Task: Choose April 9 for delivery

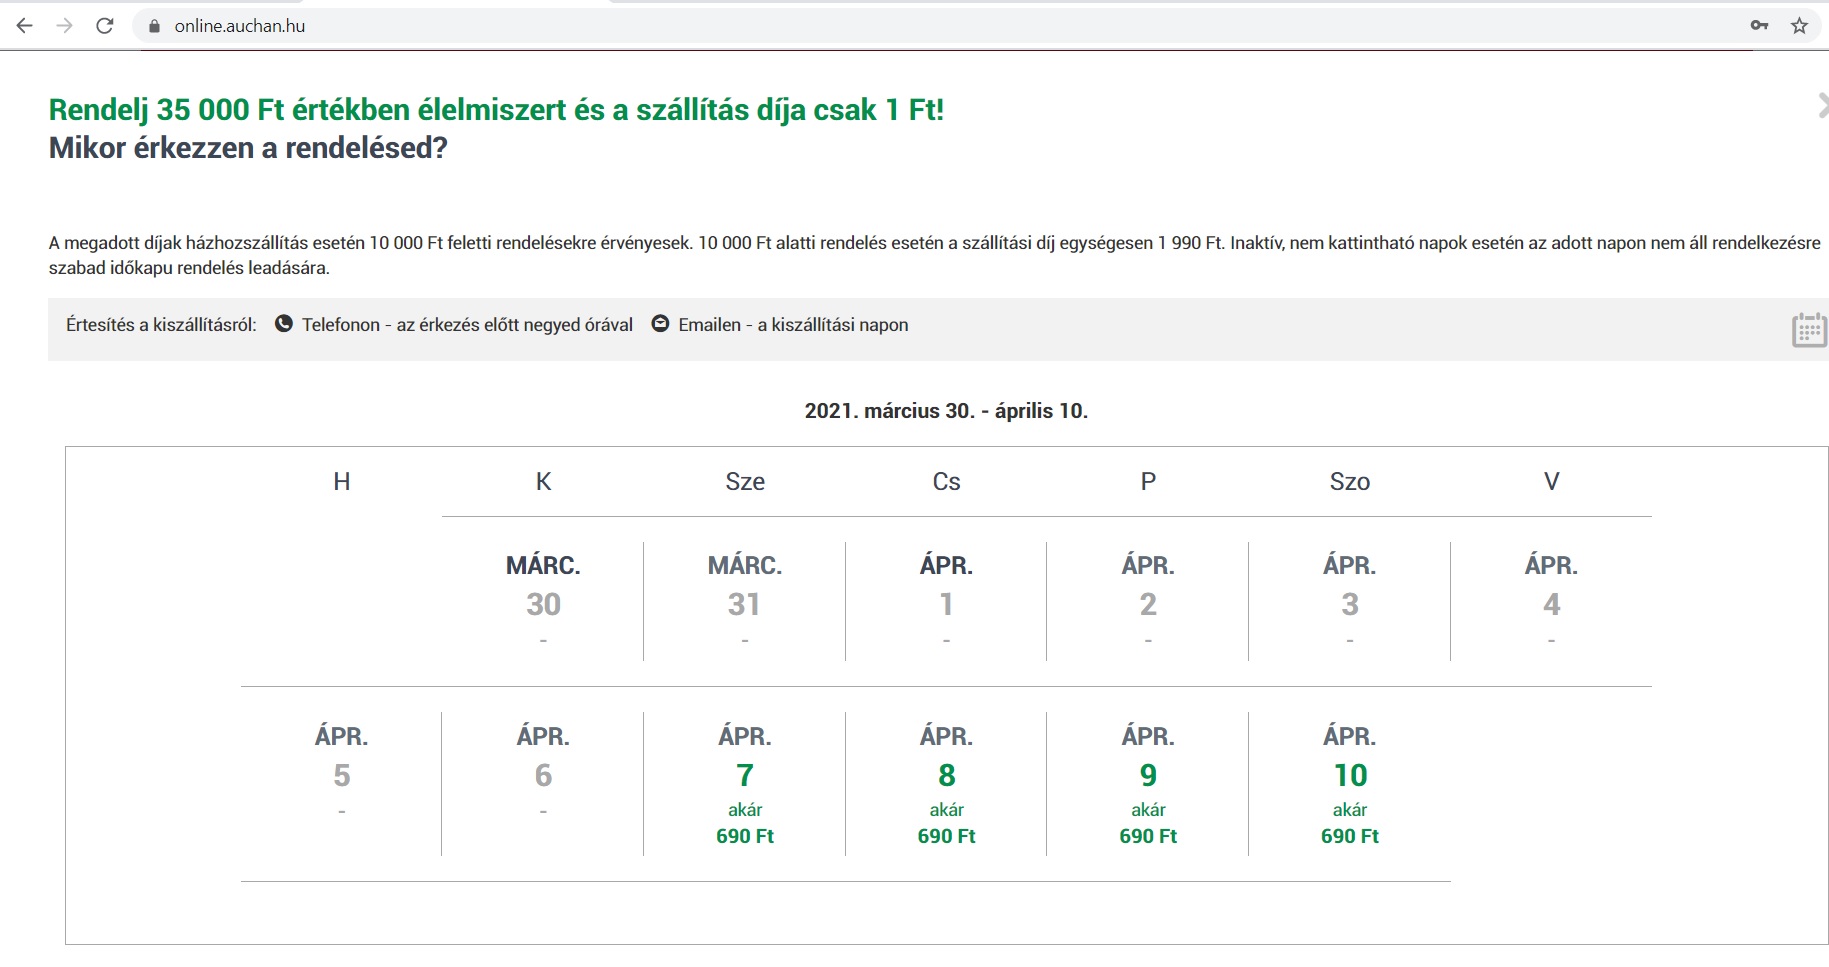Action: point(1148,785)
